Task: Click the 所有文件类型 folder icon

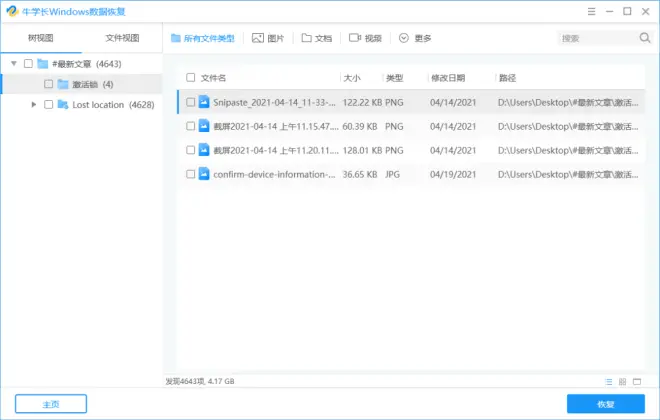Action: coord(176,38)
